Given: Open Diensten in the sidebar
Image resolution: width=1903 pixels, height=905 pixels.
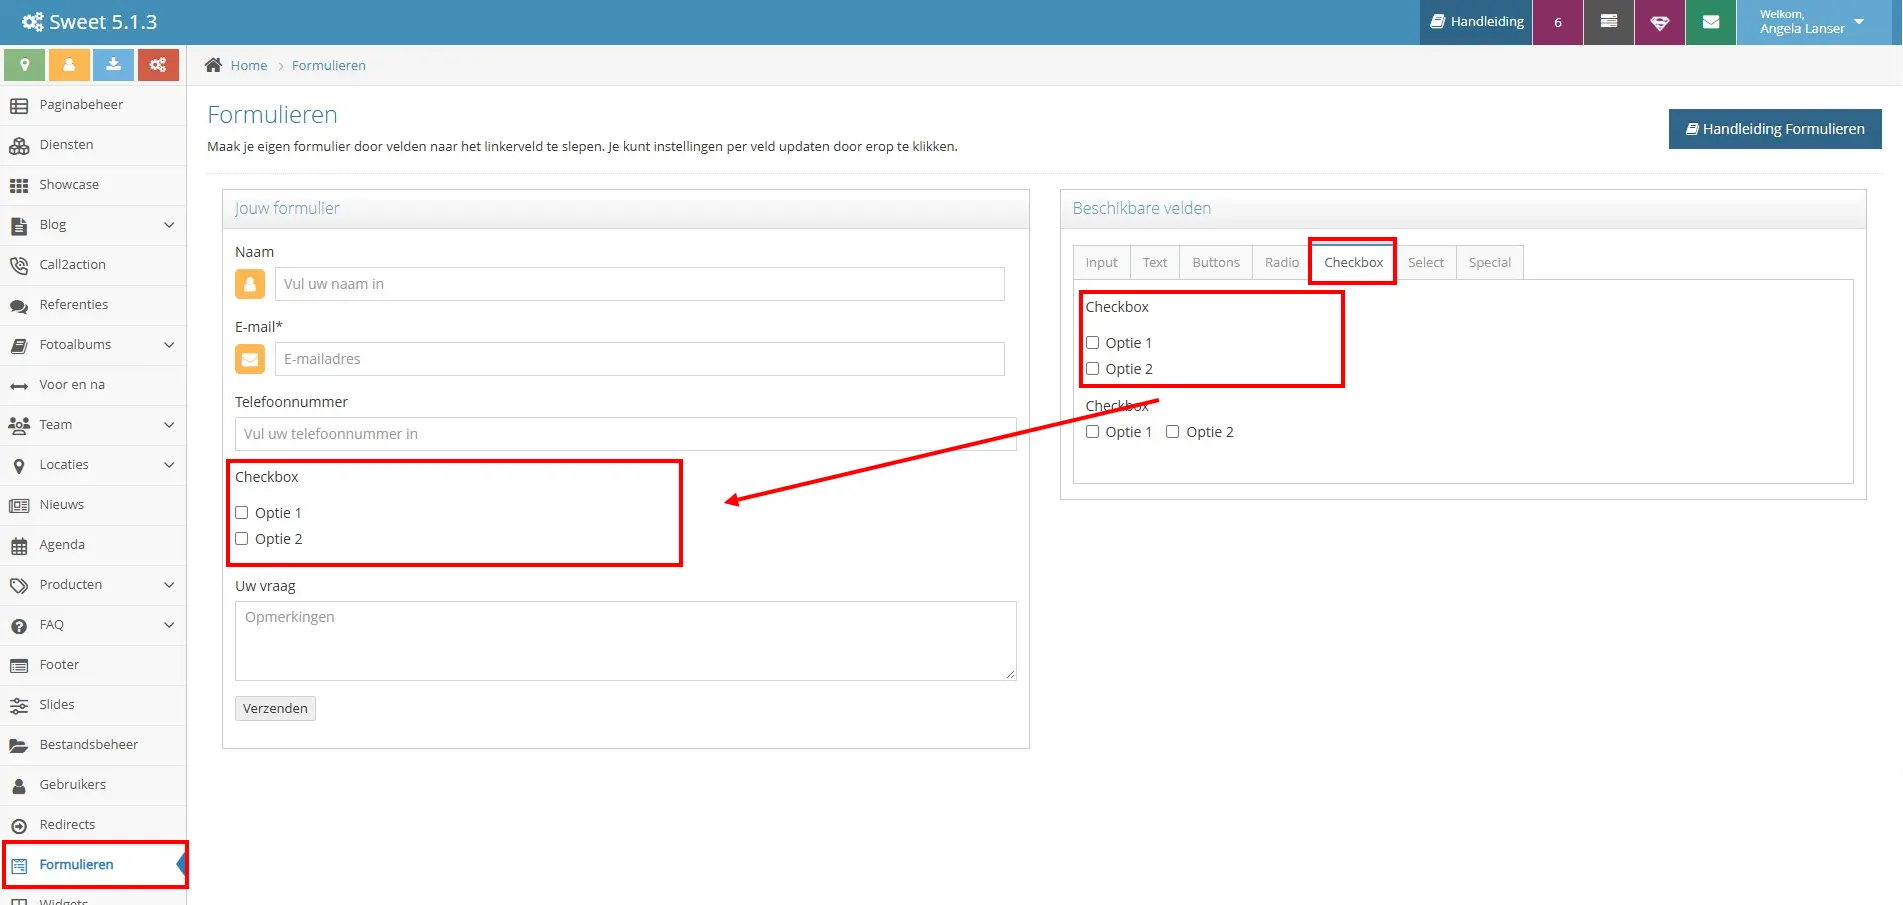Looking at the screenshot, I should [93, 145].
